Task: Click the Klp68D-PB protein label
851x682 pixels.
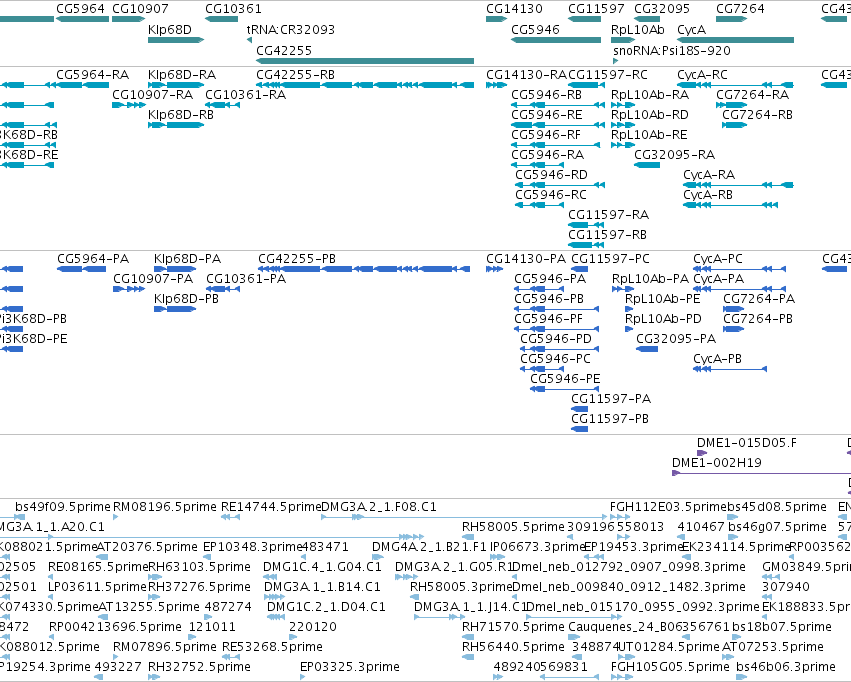Action: (186, 299)
